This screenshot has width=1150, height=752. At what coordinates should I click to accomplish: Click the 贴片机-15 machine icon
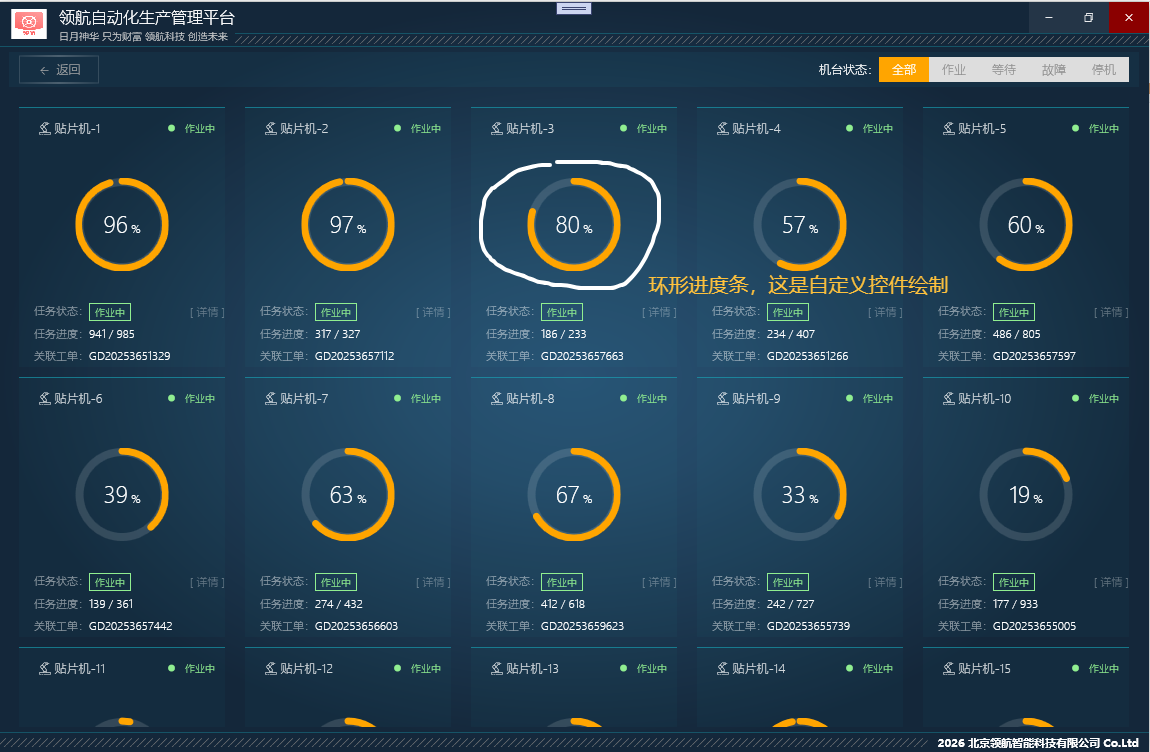coord(948,668)
